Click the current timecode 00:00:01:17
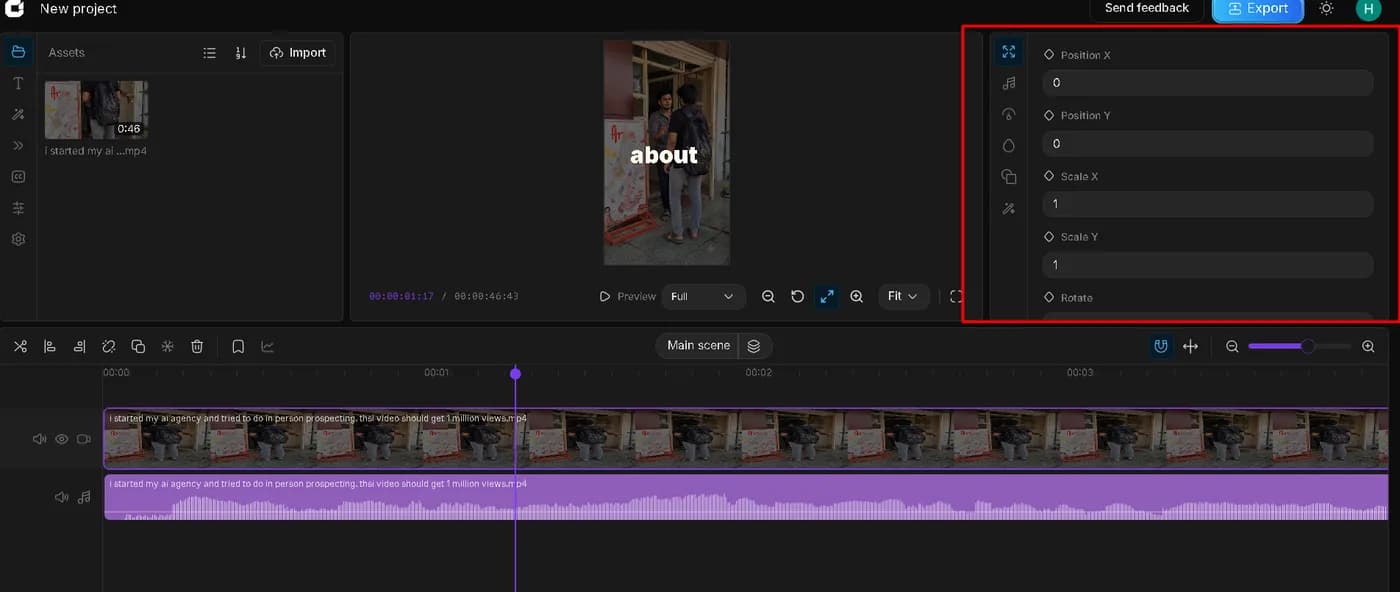1400x592 pixels. tap(401, 296)
